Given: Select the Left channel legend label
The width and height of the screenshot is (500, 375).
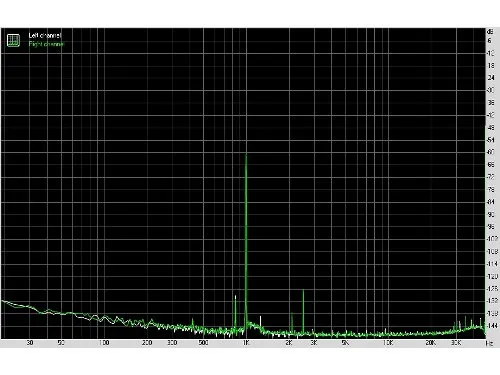Looking at the screenshot, I should 45,35.
